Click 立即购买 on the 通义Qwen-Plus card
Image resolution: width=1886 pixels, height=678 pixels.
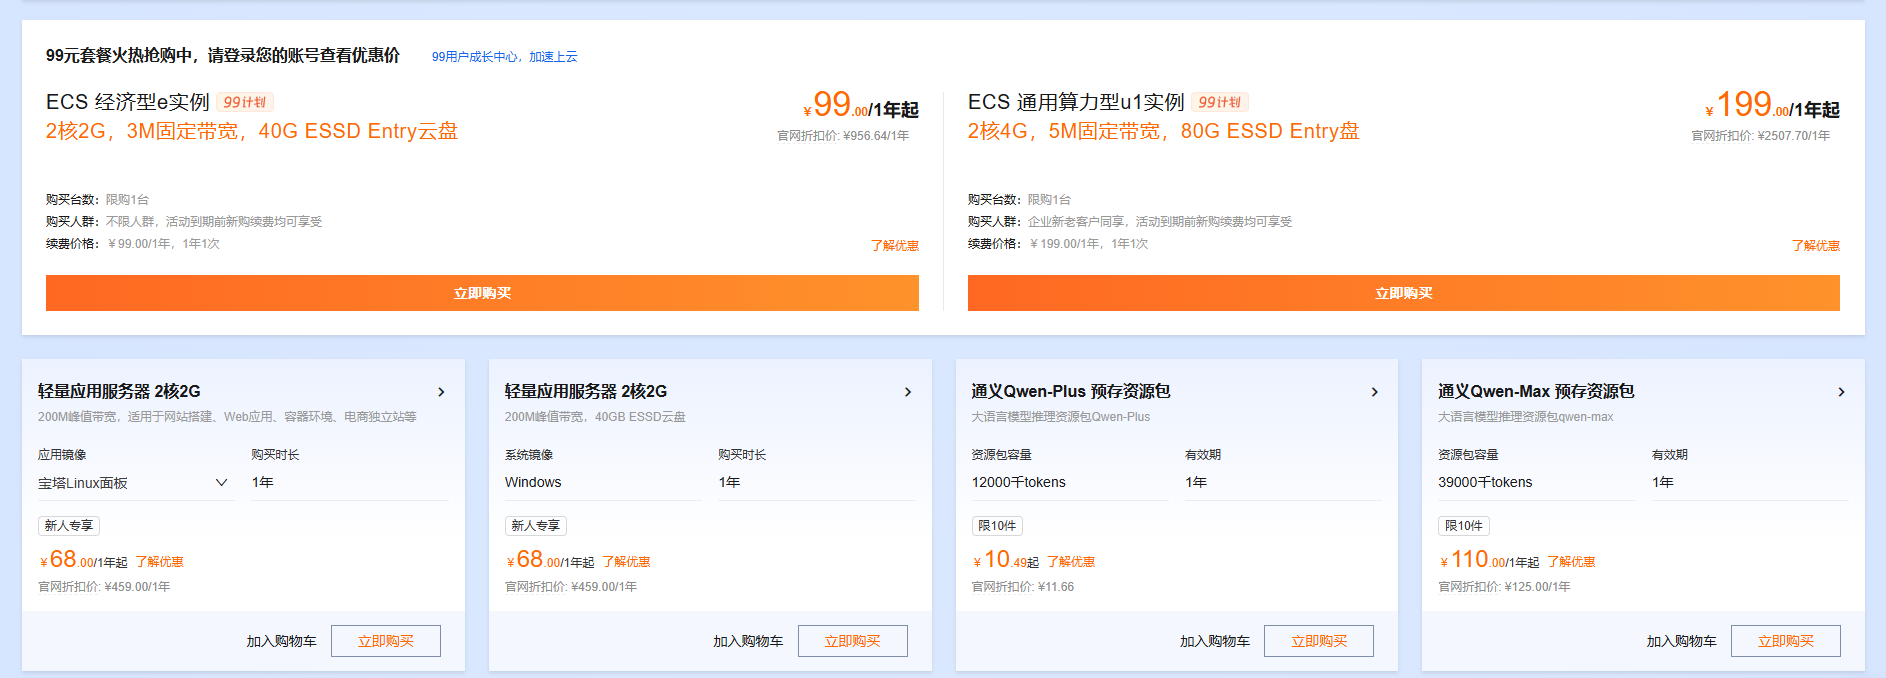(x=1319, y=641)
